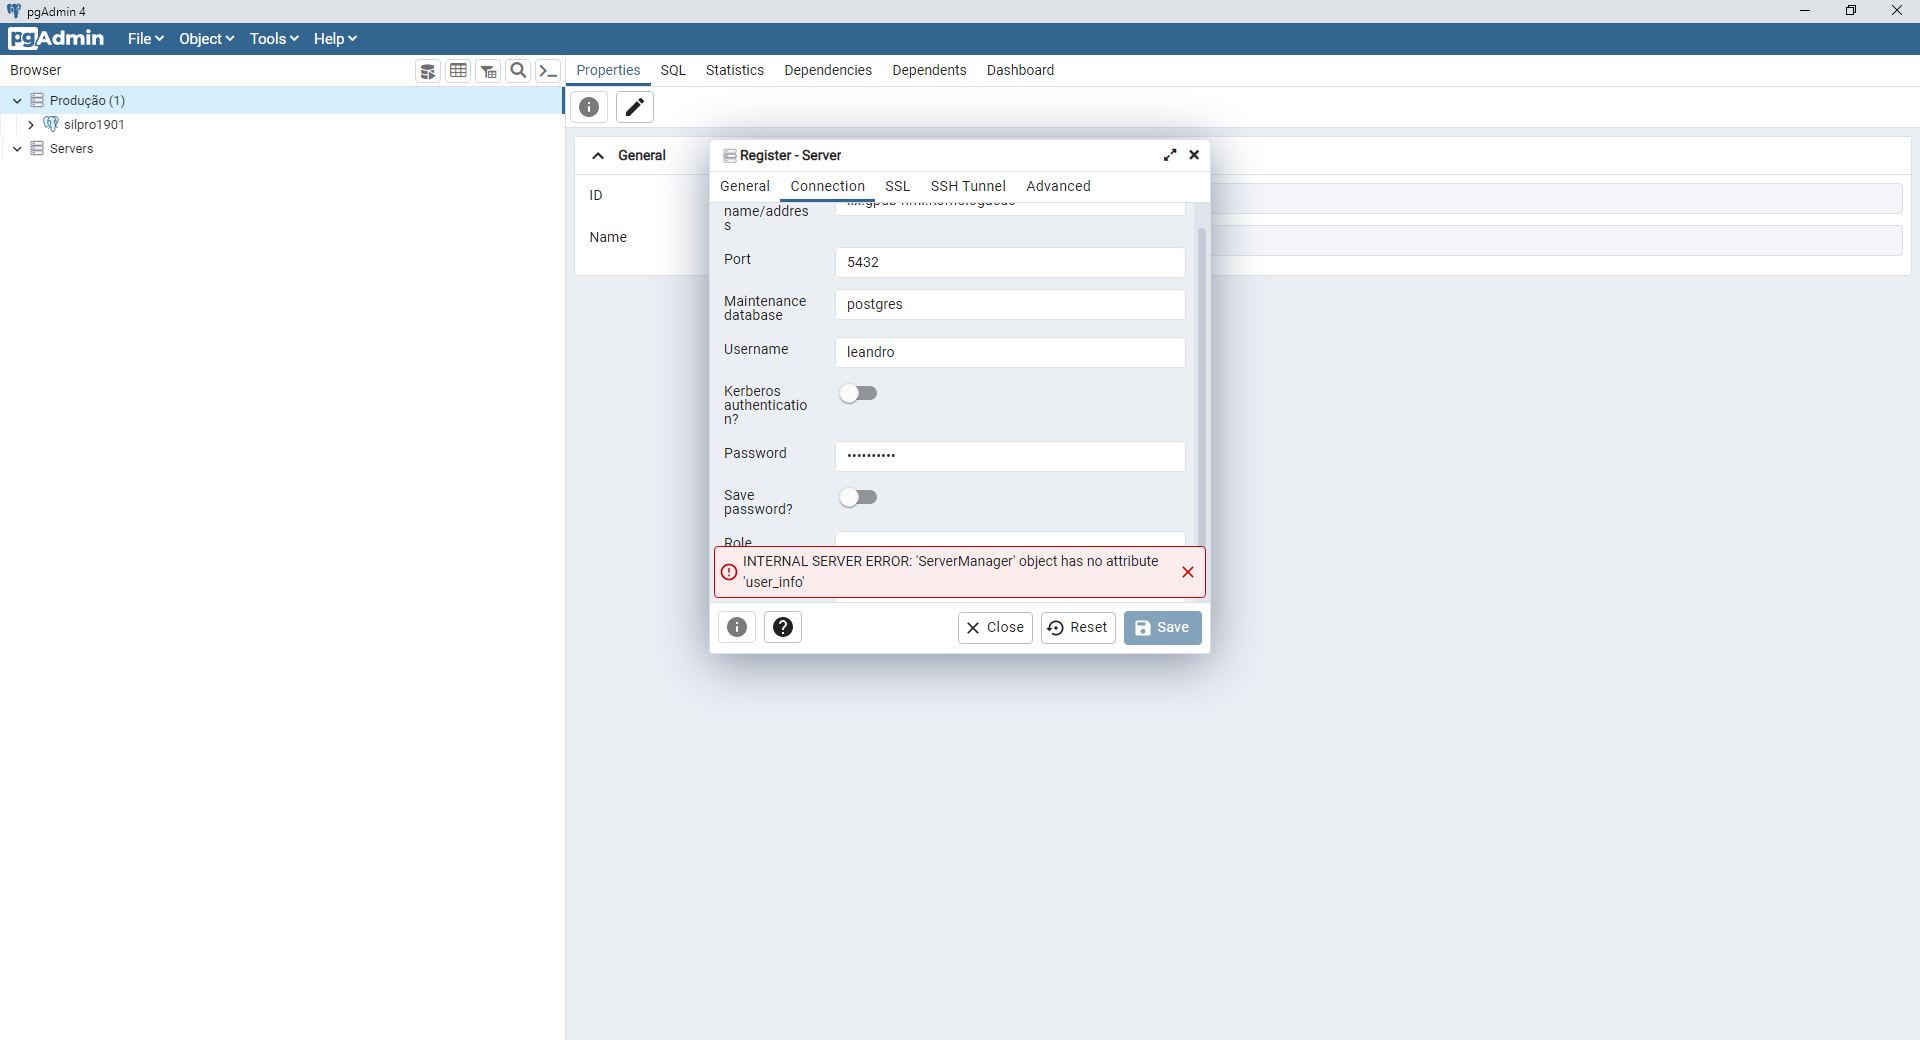The height and width of the screenshot is (1040, 1920).
Task: Click the question mark help button in dialog
Action: coord(783,627)
